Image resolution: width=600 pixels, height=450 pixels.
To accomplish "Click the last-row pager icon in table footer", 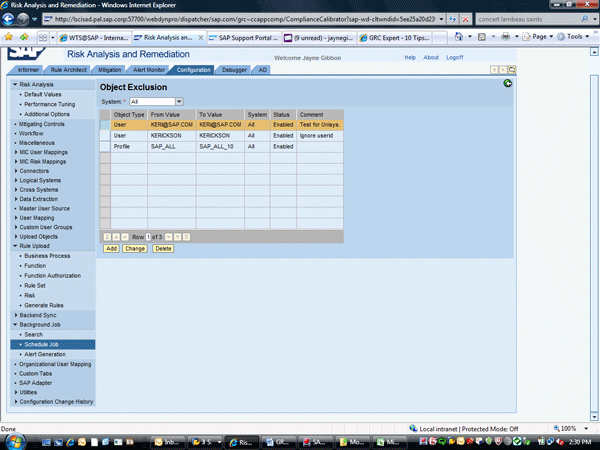I will click(x=186, y=237).
